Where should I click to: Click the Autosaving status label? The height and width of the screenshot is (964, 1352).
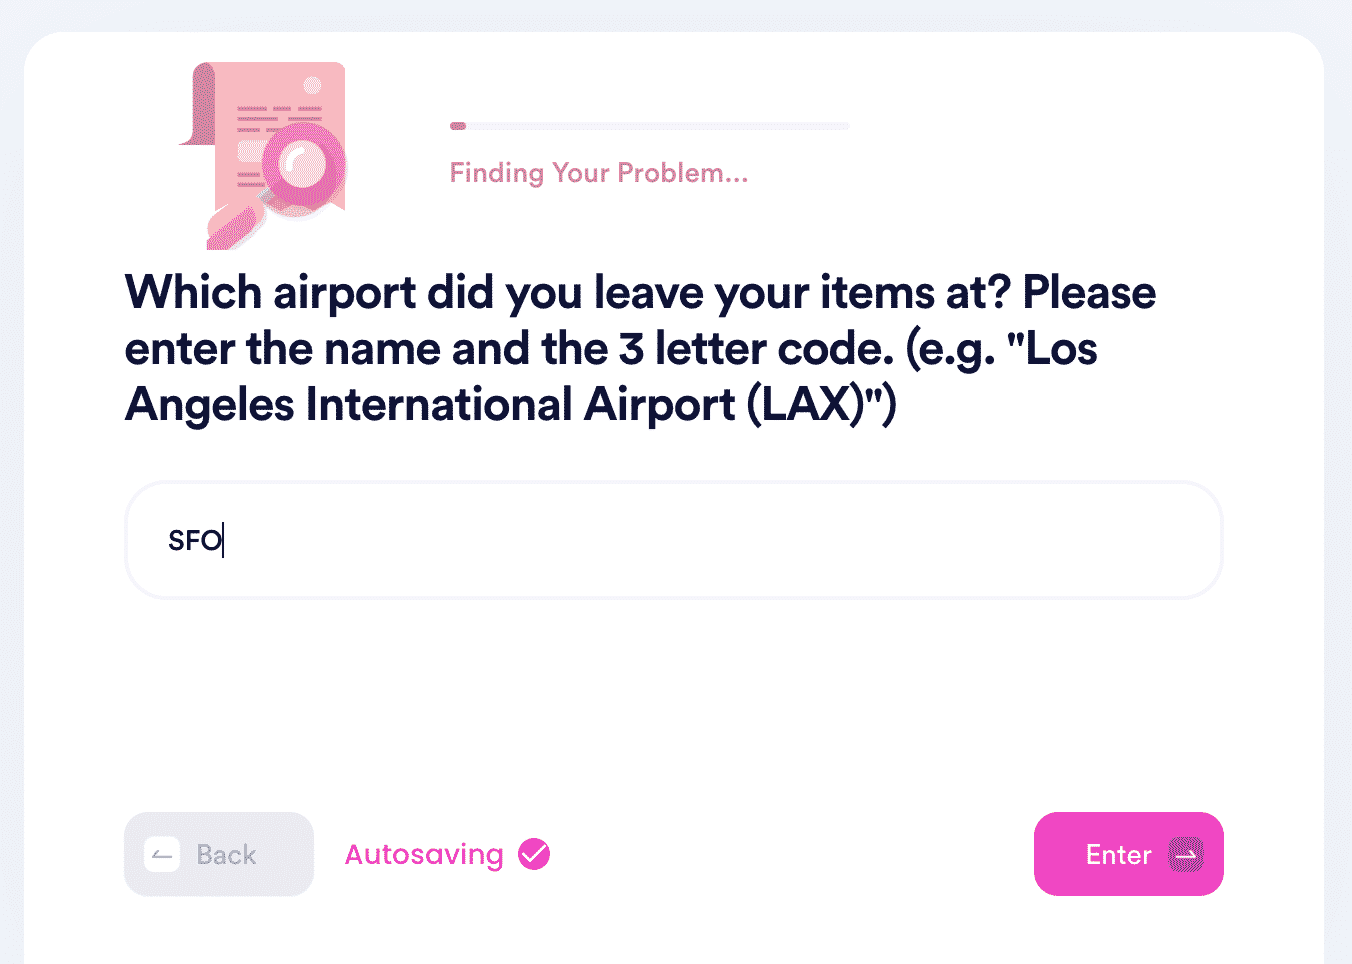[x=424, y=855]
